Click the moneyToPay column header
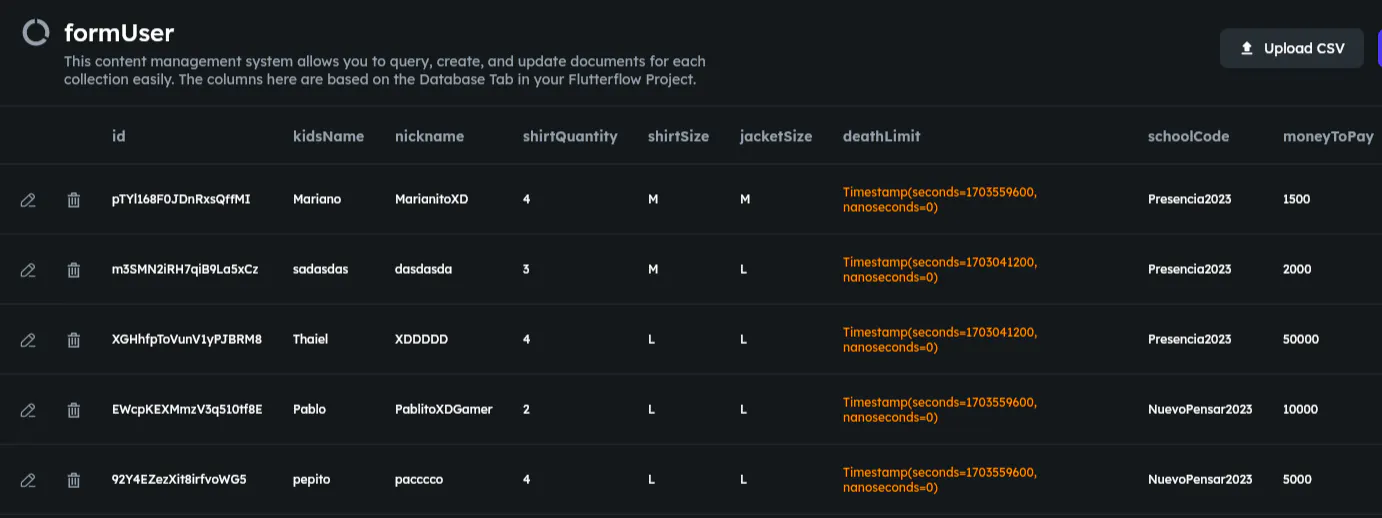 click(x=1328, y=136)
